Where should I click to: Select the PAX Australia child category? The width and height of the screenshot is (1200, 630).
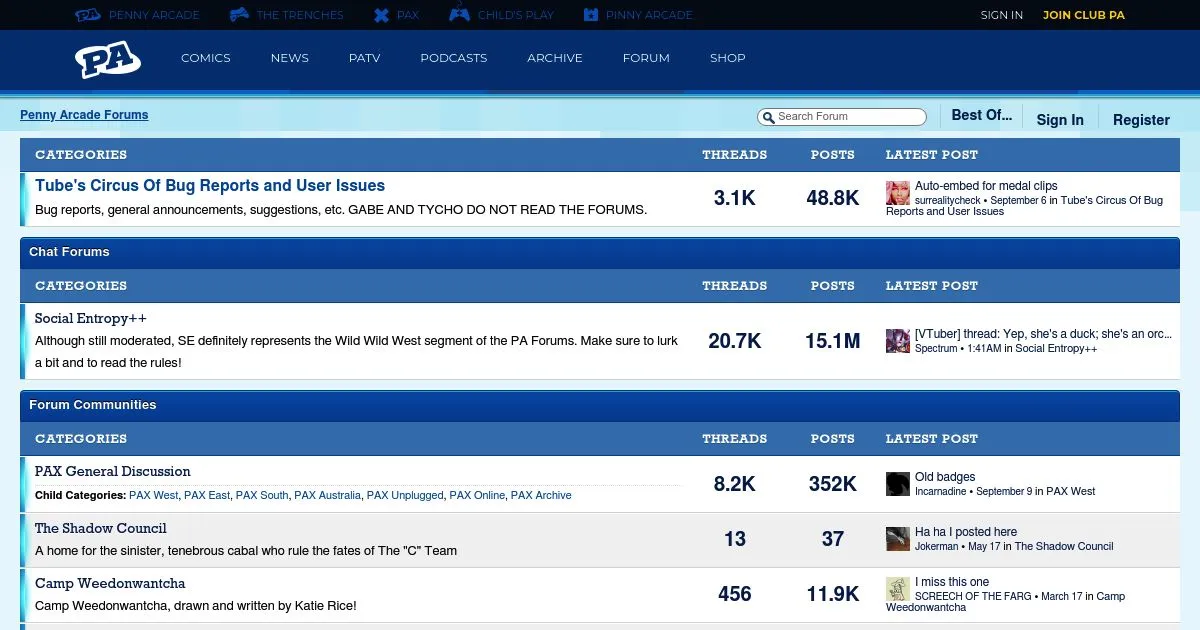tap(327, 495)
